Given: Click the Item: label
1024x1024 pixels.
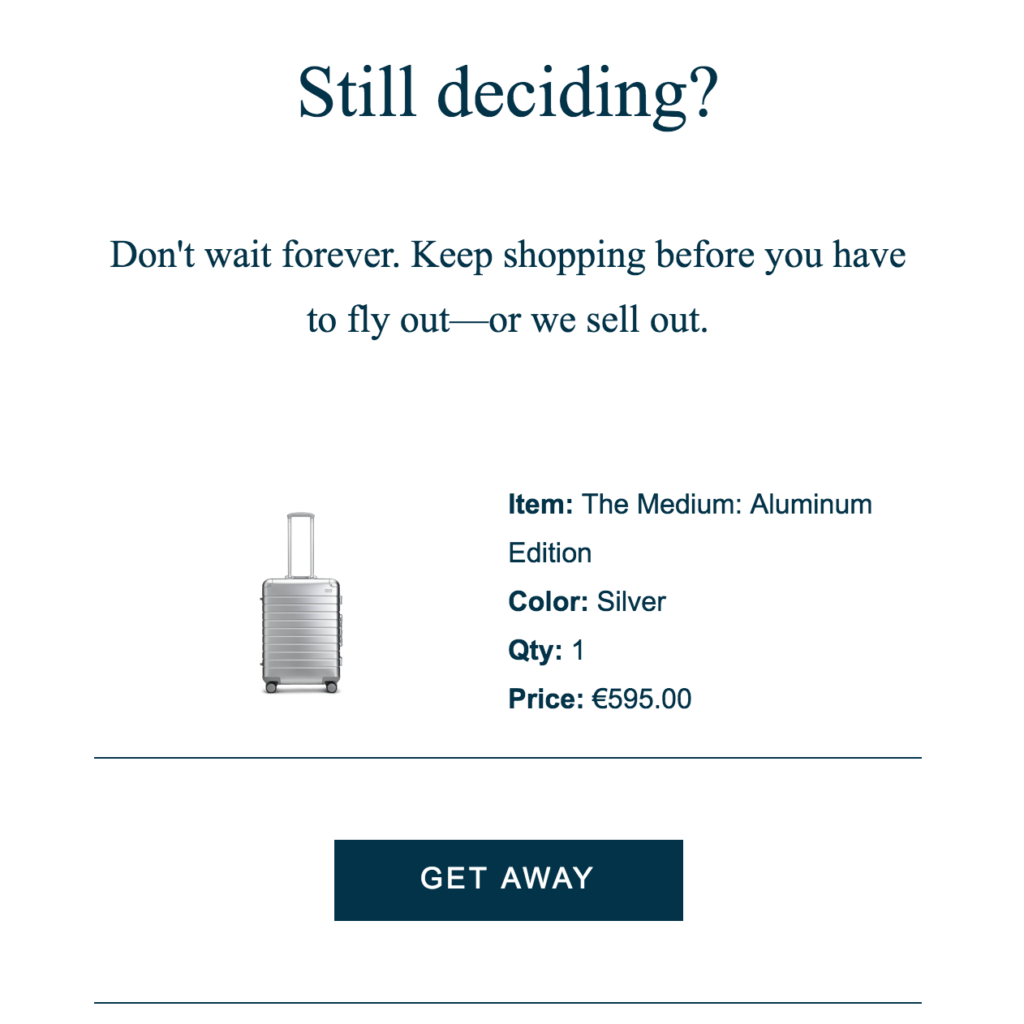Looking at the screenshot, I should tap(540, 504).
